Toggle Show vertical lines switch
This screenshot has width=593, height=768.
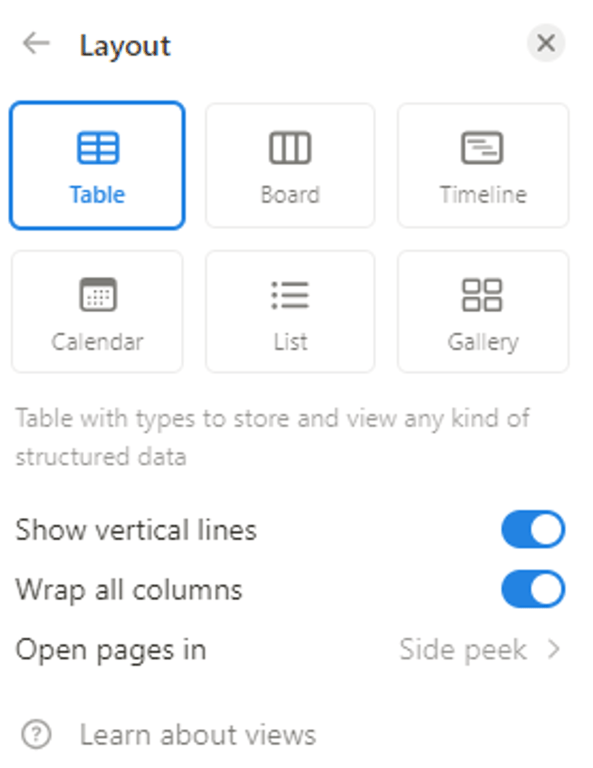(x=533, y=529)
